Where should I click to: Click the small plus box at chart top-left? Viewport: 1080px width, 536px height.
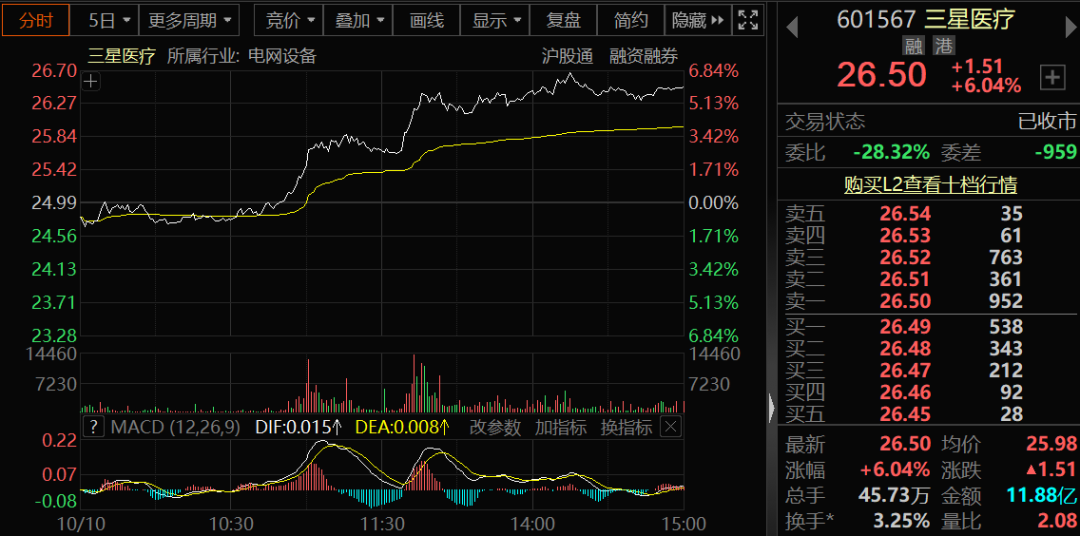click(x=91, y=82)
